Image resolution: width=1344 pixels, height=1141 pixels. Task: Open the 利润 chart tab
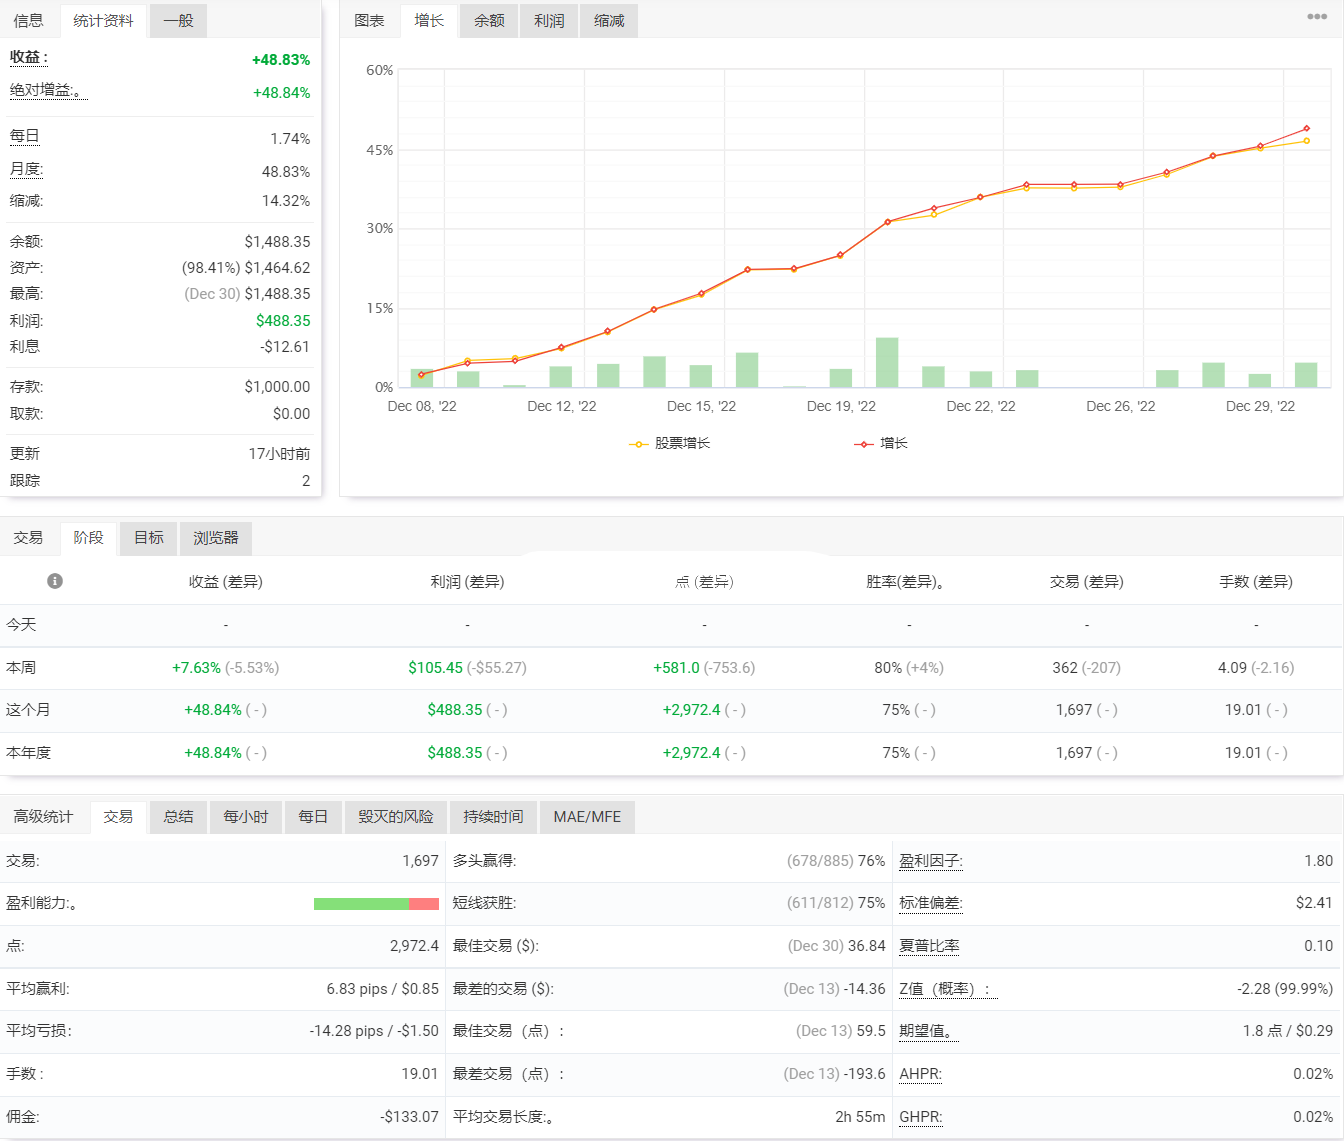549,21
